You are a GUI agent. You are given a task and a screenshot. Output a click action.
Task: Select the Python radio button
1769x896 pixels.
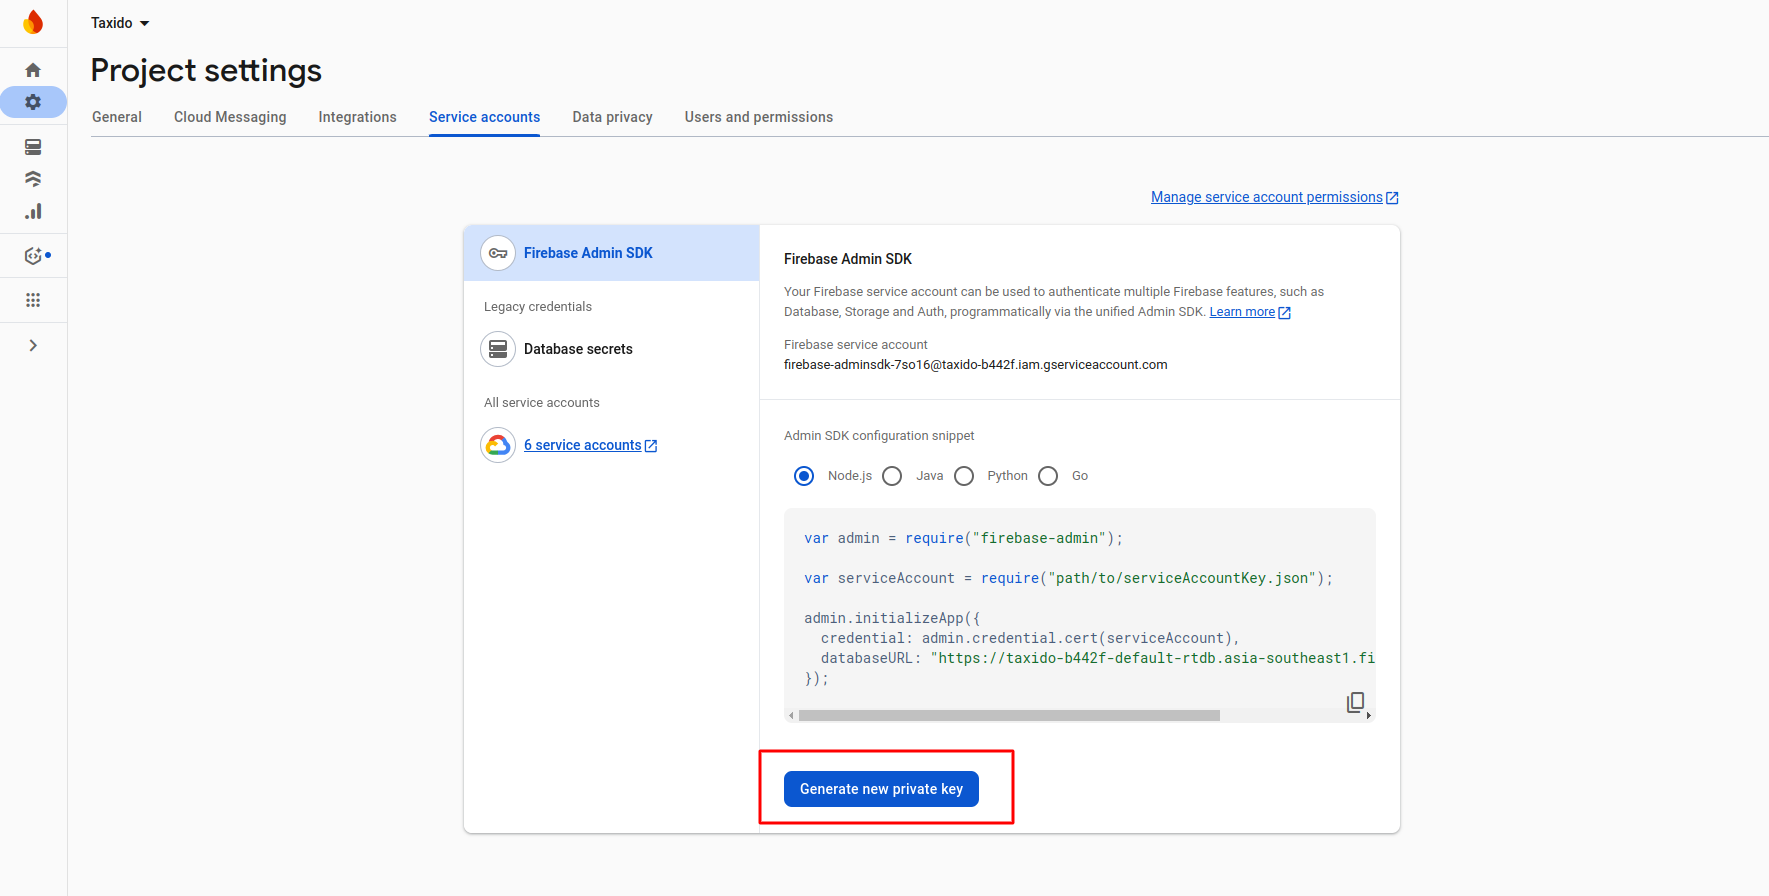tap(964, 476)
